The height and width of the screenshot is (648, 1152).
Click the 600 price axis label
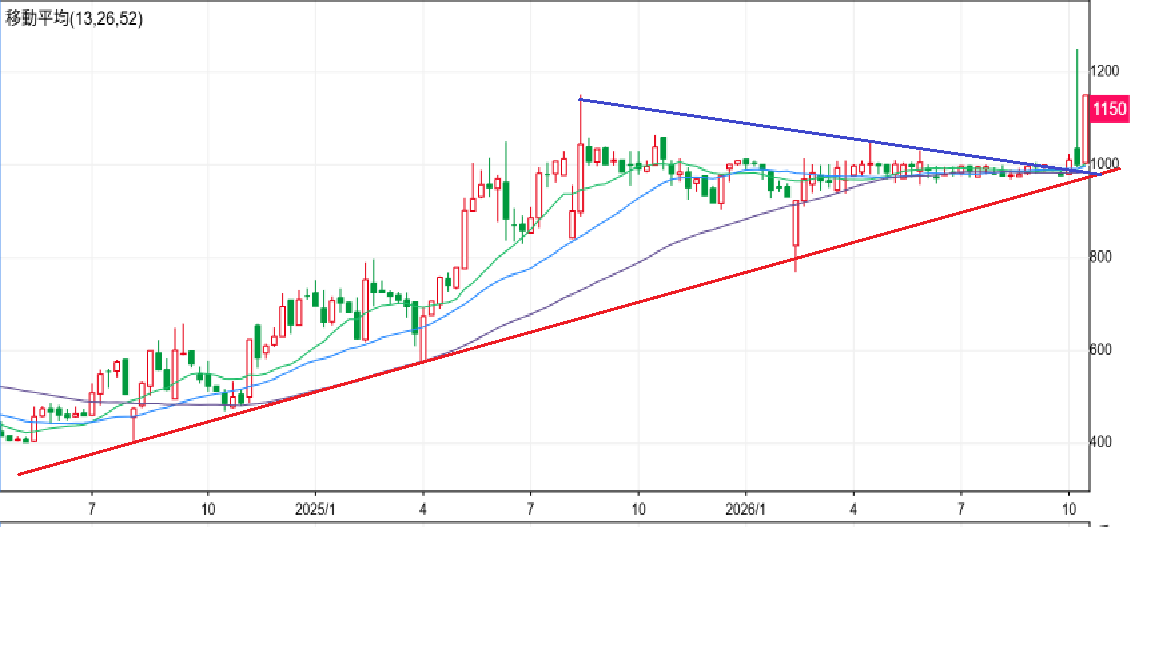coord(1101,350)
